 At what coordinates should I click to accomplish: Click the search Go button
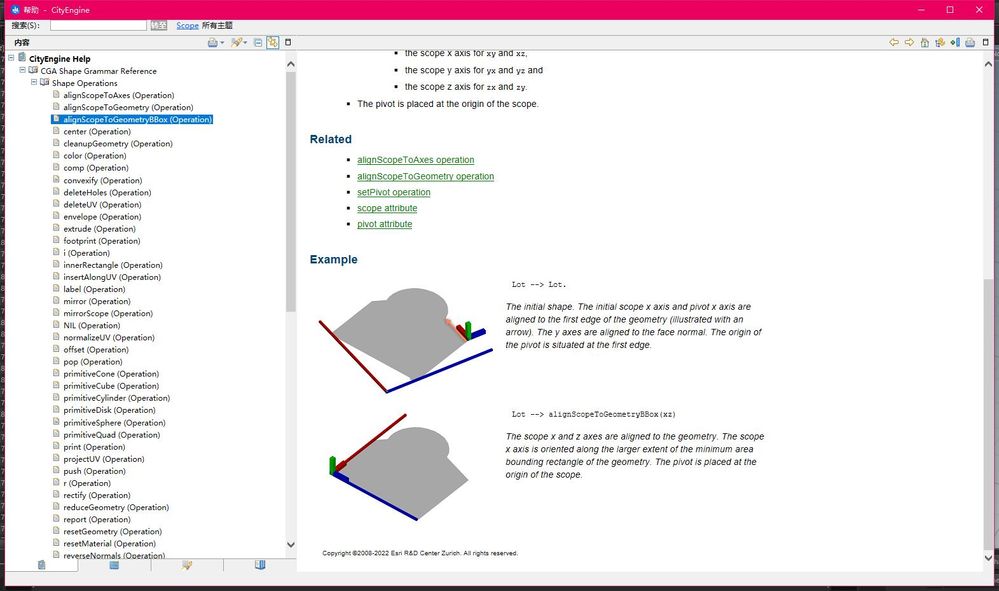click(x=159, y=25)
